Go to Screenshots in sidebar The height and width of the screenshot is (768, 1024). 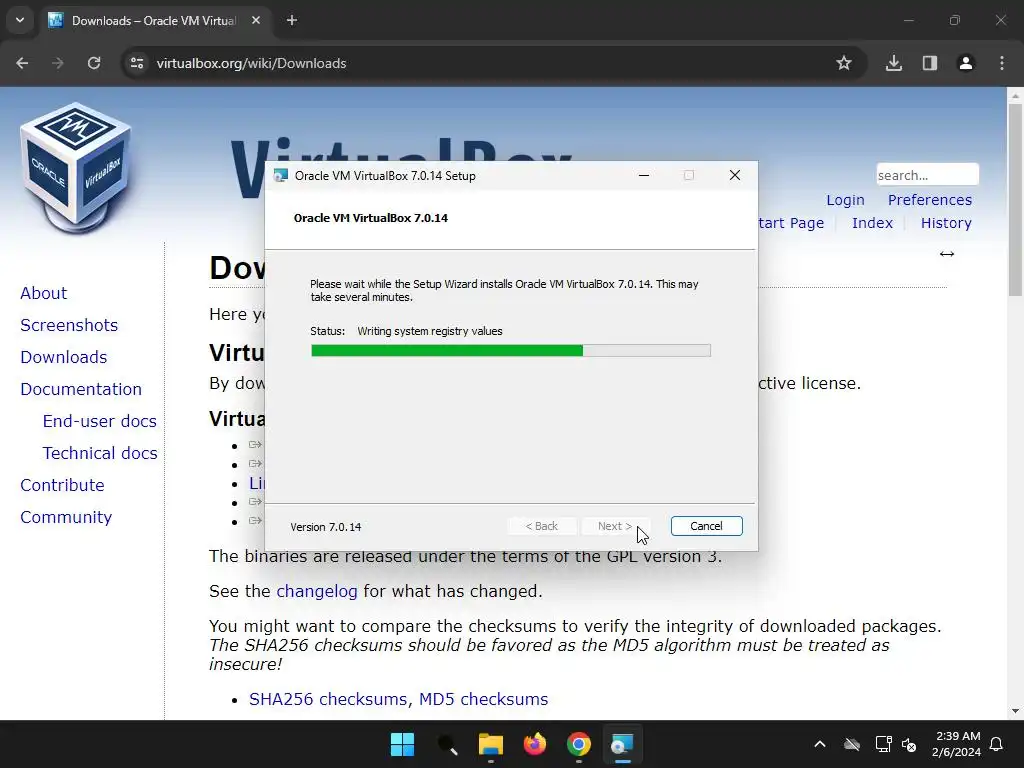pyautogui.click(x=69, y=325)
